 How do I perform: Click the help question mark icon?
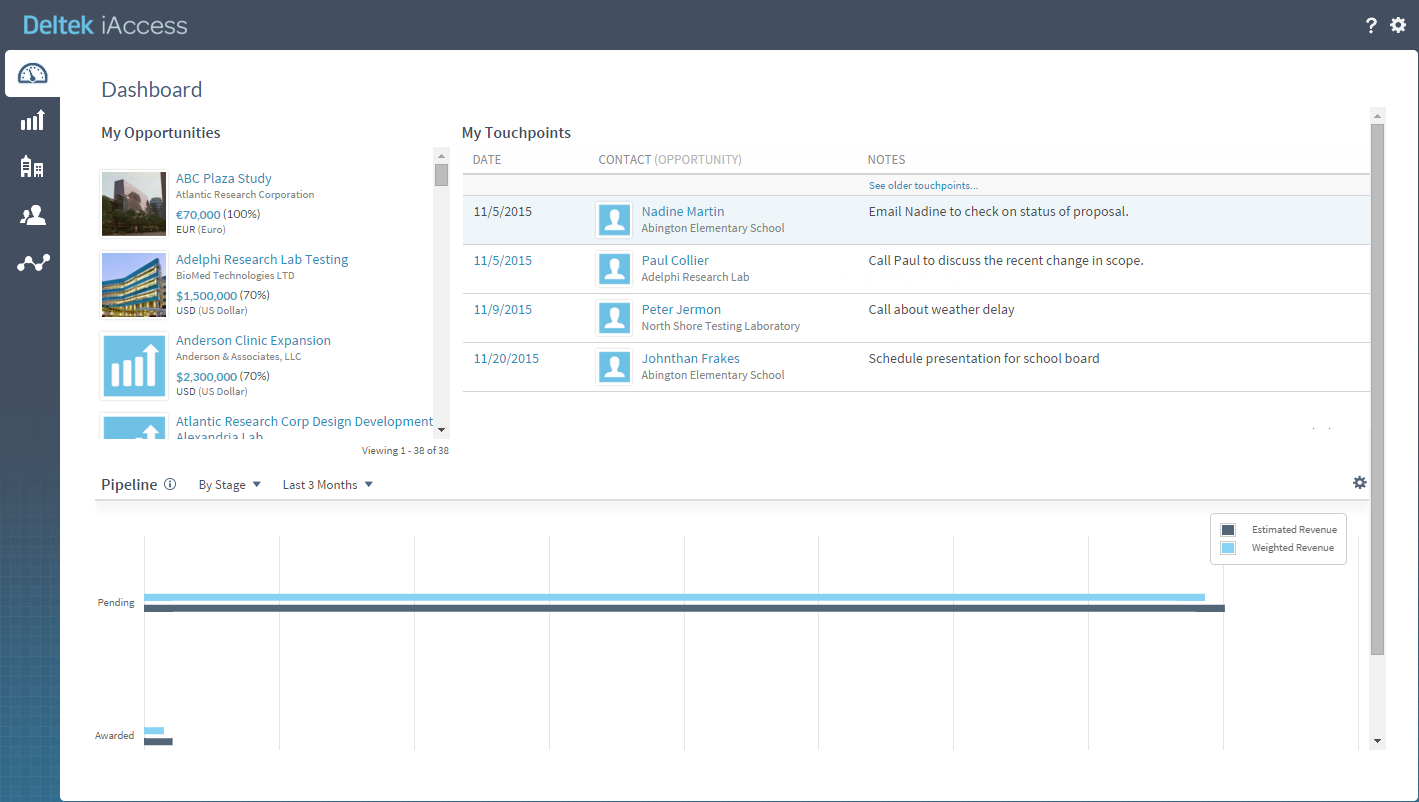[x=1371, y=26]
